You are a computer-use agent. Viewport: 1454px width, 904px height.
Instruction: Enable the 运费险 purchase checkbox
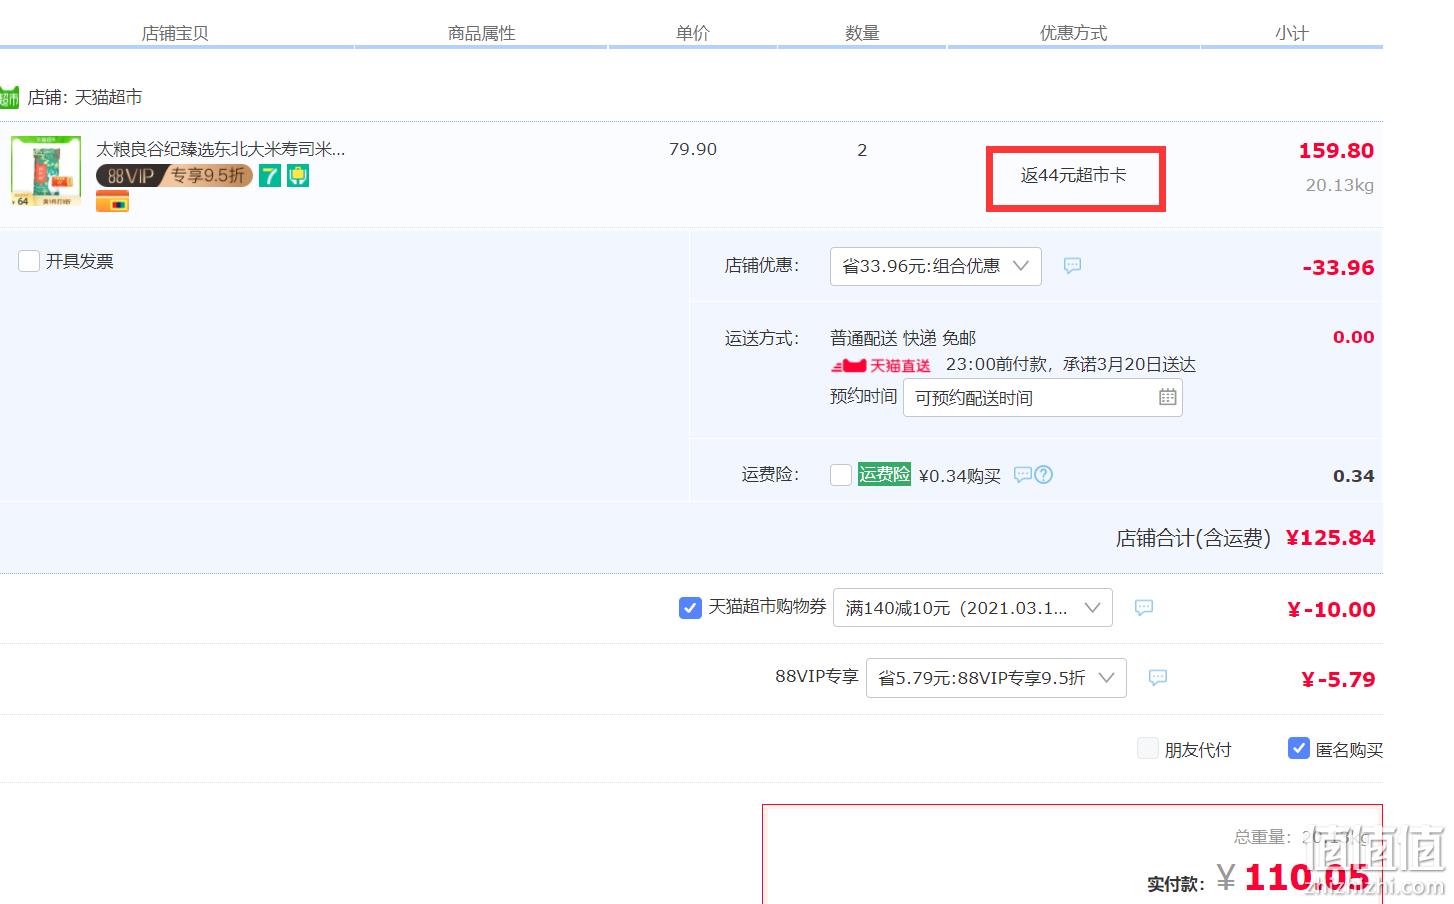[841, 475]
